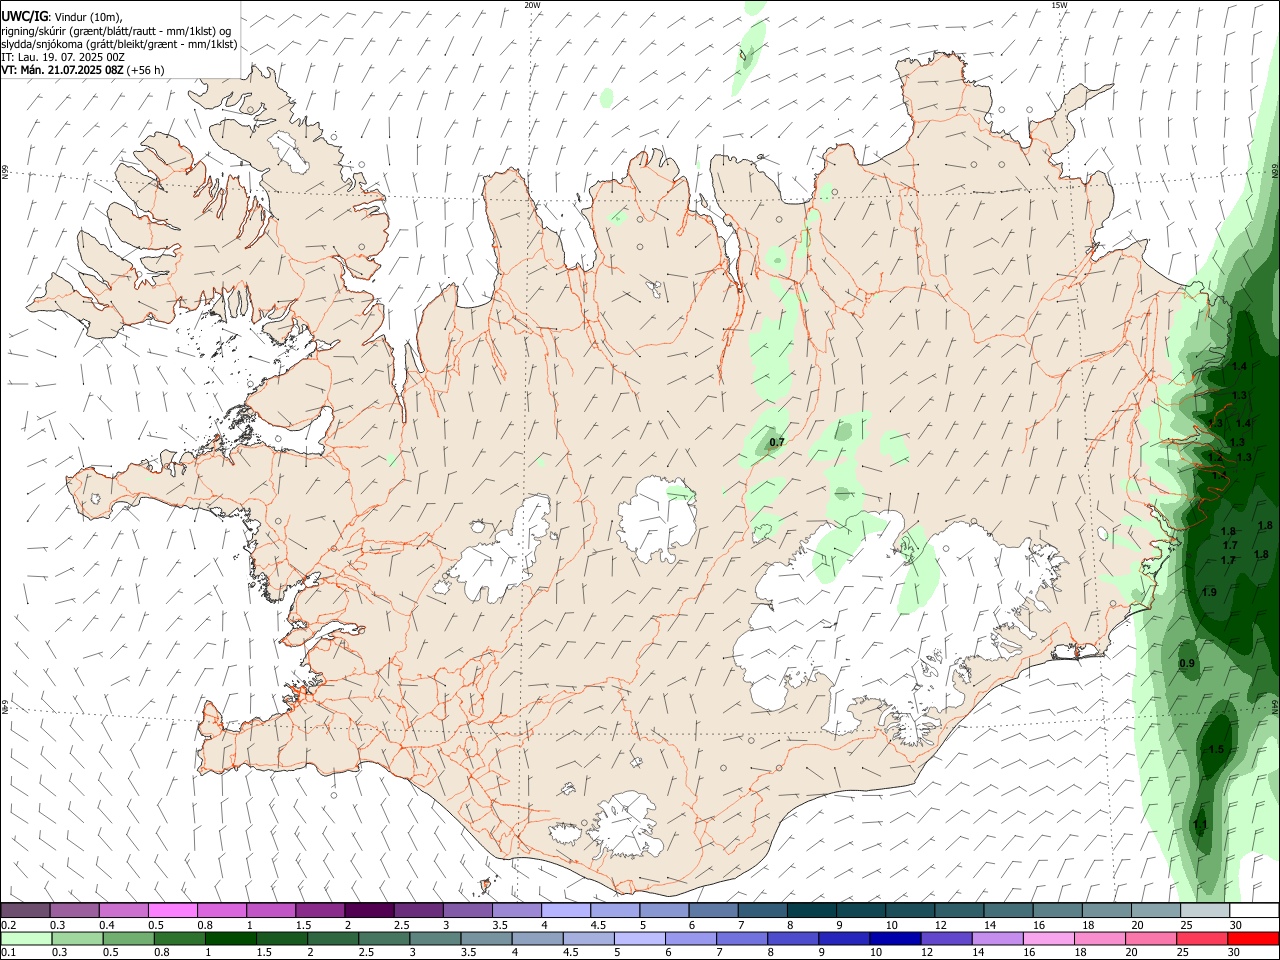
Task: Pick the medium green swatch between 0.5 and 0.8
Action: [x=128, y=938]
